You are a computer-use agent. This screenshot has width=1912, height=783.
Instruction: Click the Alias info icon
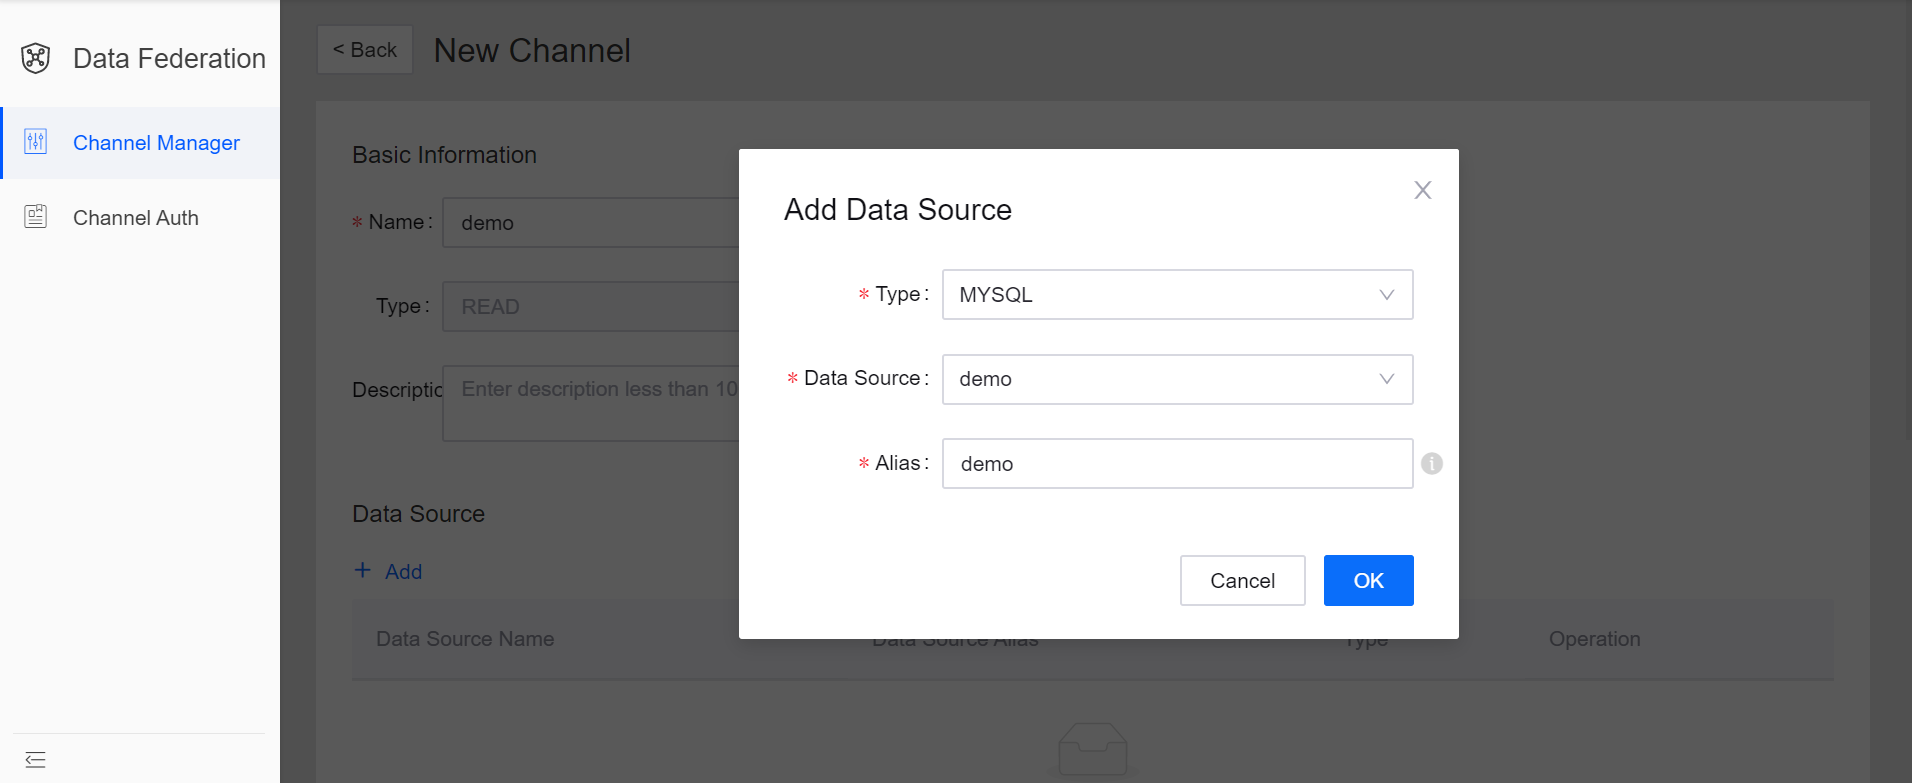(1432, 463)
